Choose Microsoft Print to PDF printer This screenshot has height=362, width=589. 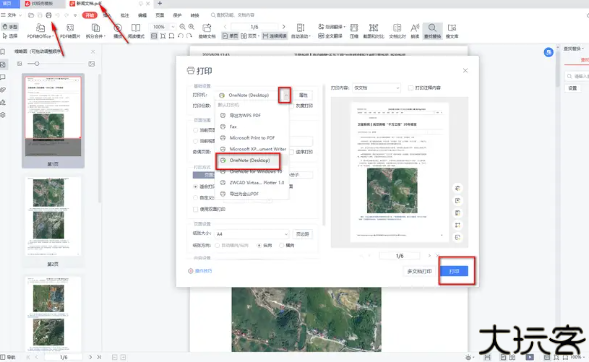click(x=252, y=138)
